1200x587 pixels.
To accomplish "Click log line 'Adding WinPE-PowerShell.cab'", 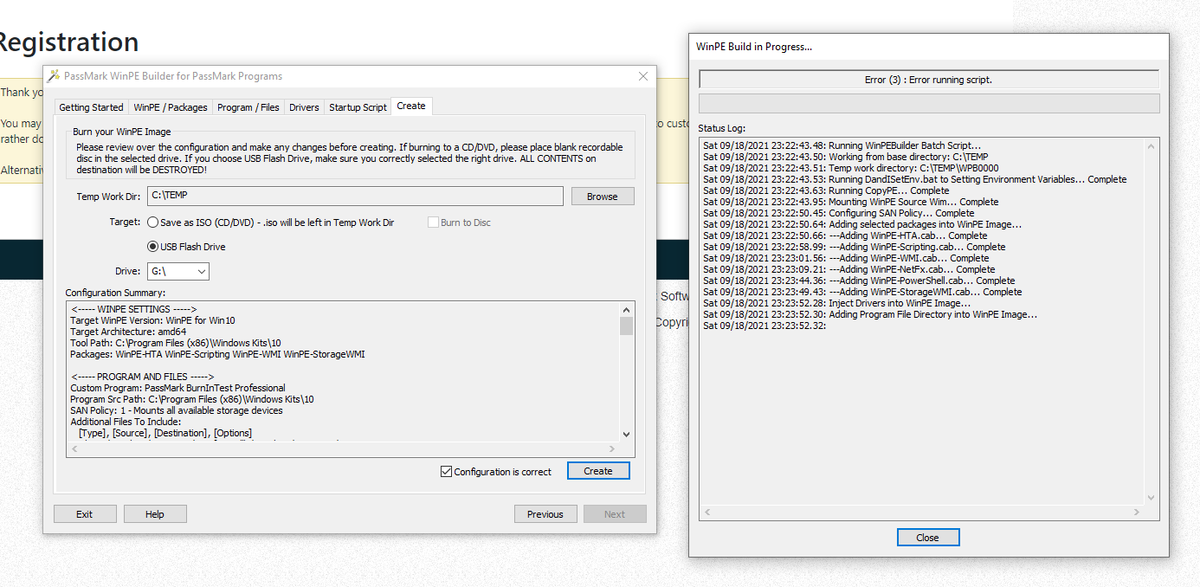I will click(859, 281).
